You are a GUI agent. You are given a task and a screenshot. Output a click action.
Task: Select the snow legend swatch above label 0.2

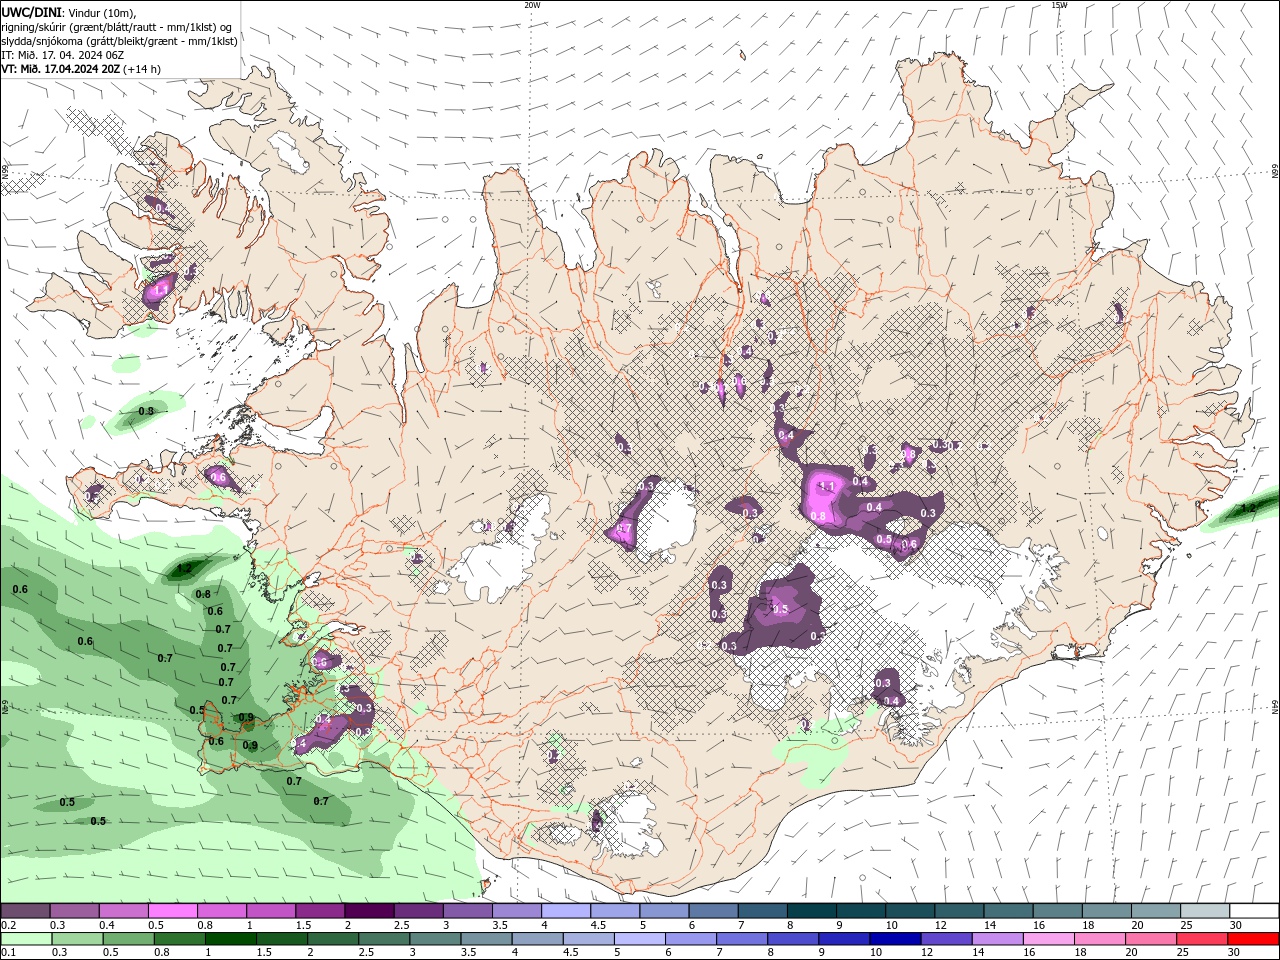point(26,911)
